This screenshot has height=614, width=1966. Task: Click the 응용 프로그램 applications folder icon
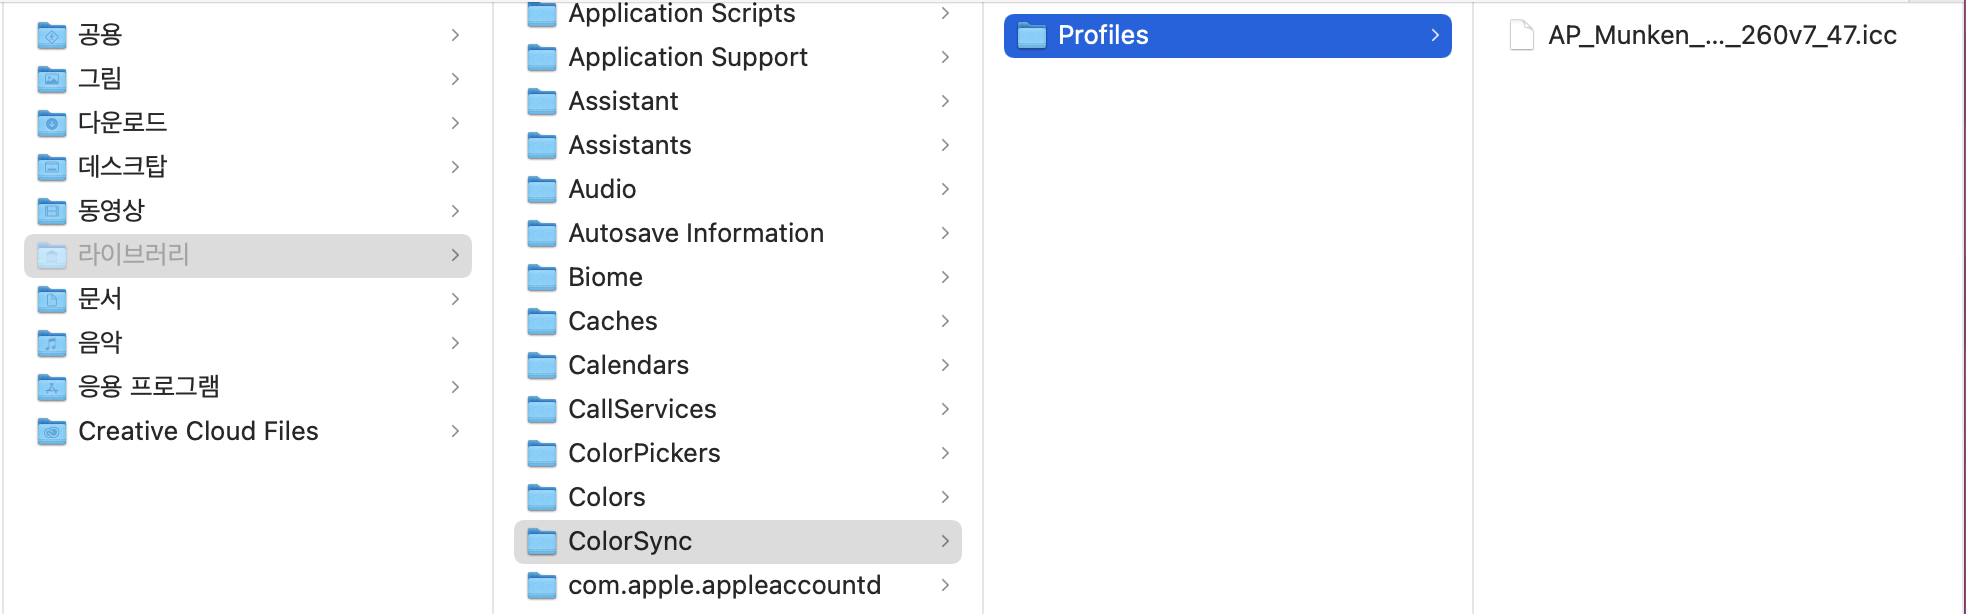(x=52, y=387)
